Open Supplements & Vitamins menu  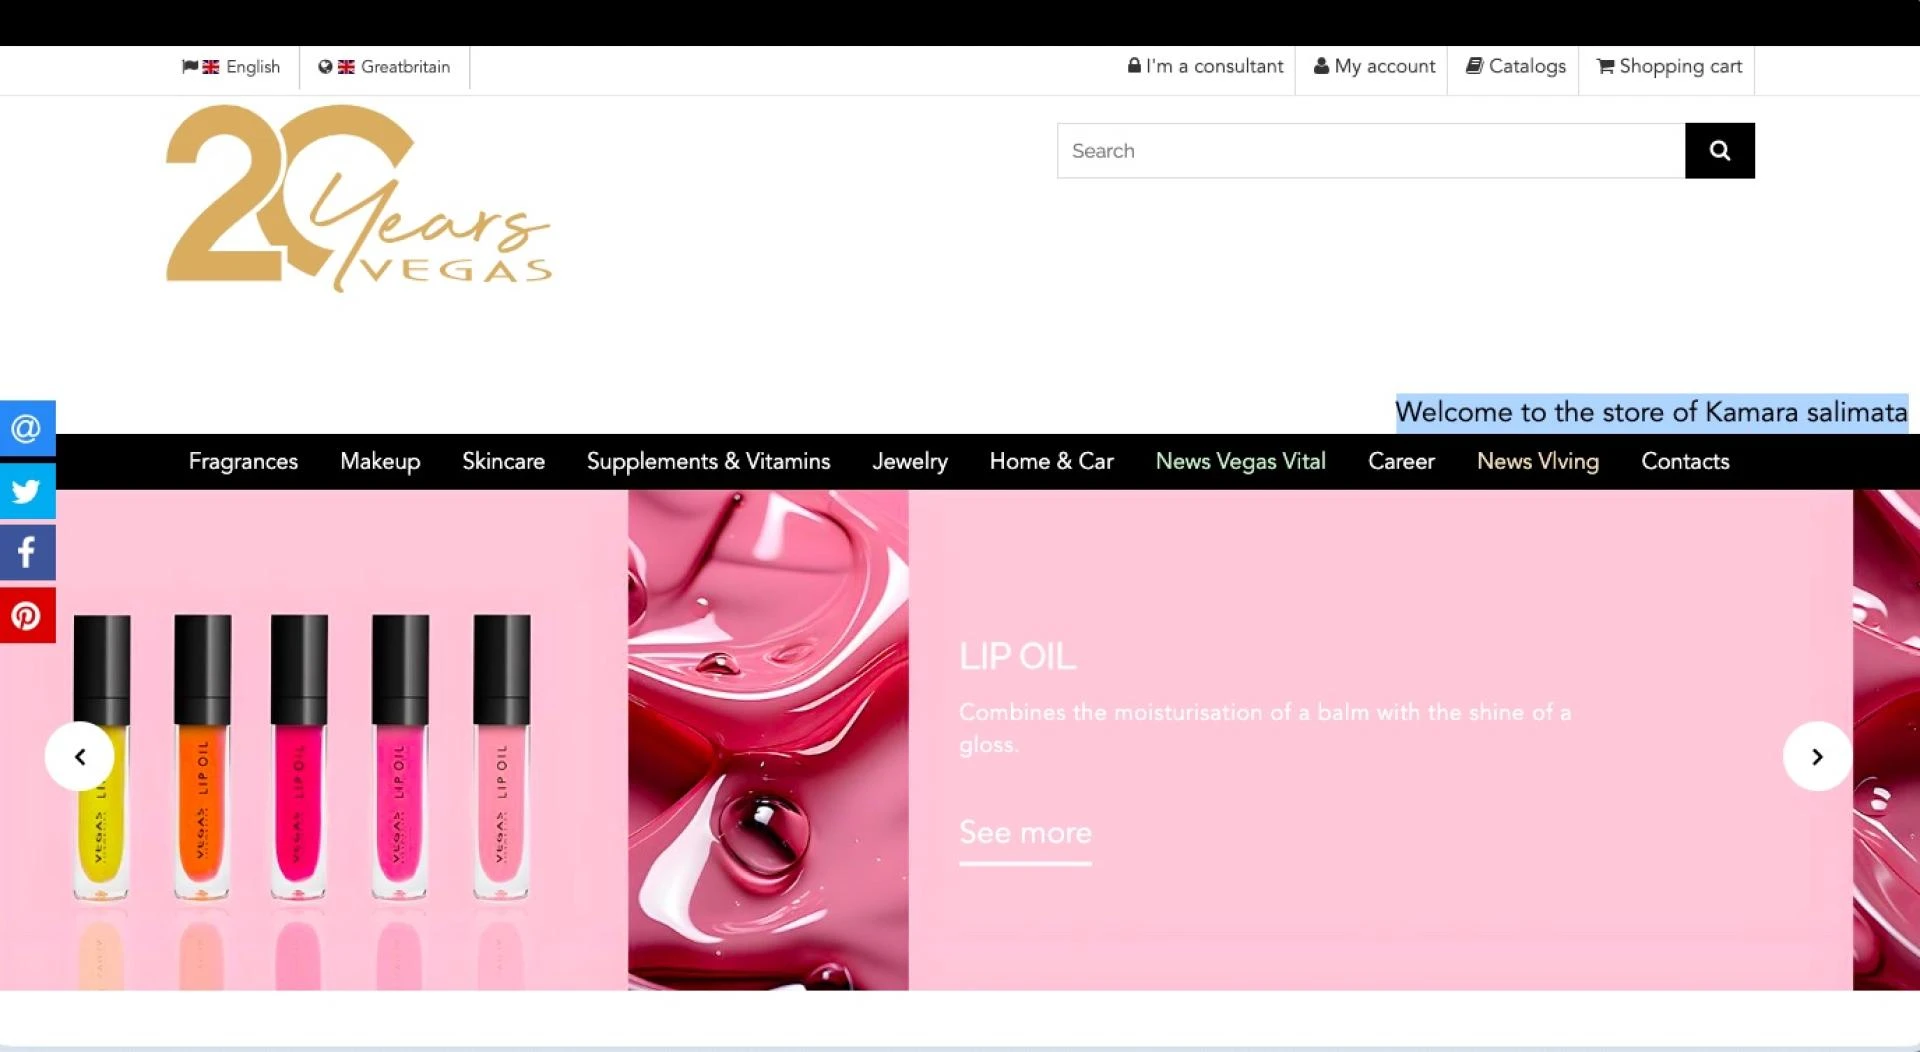point(708,461)
